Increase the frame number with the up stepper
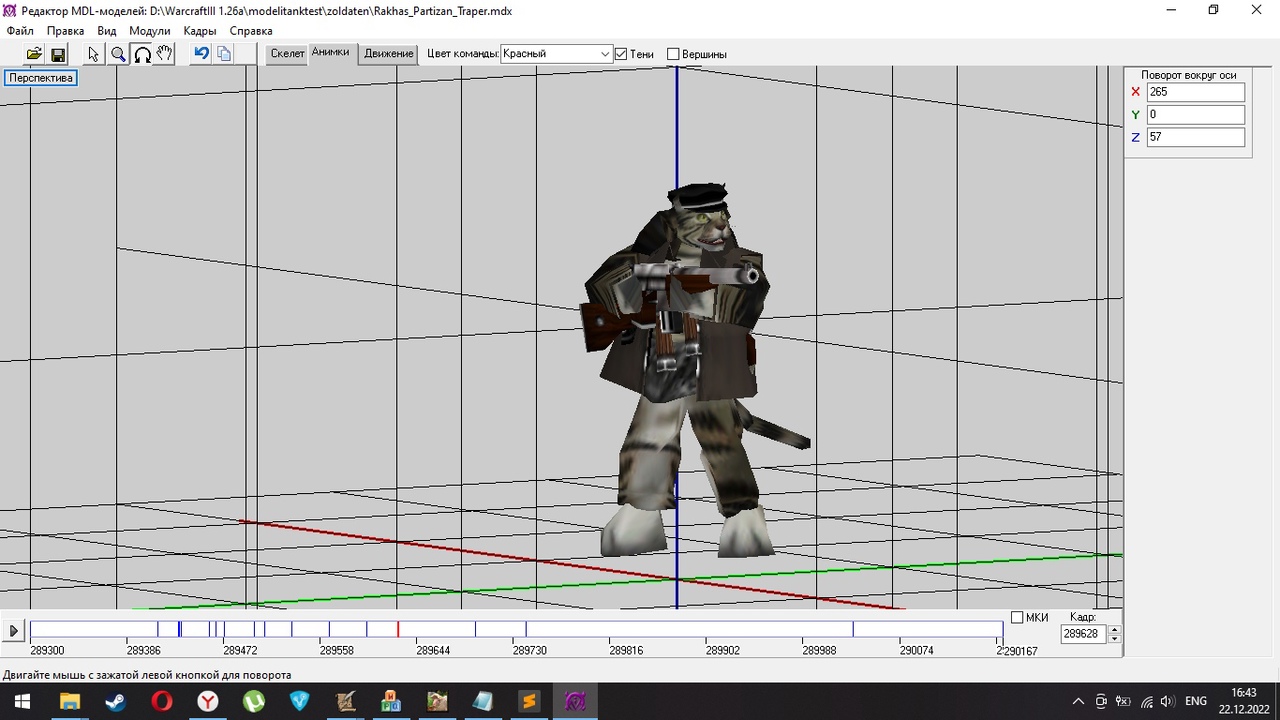 (1115, 629)
